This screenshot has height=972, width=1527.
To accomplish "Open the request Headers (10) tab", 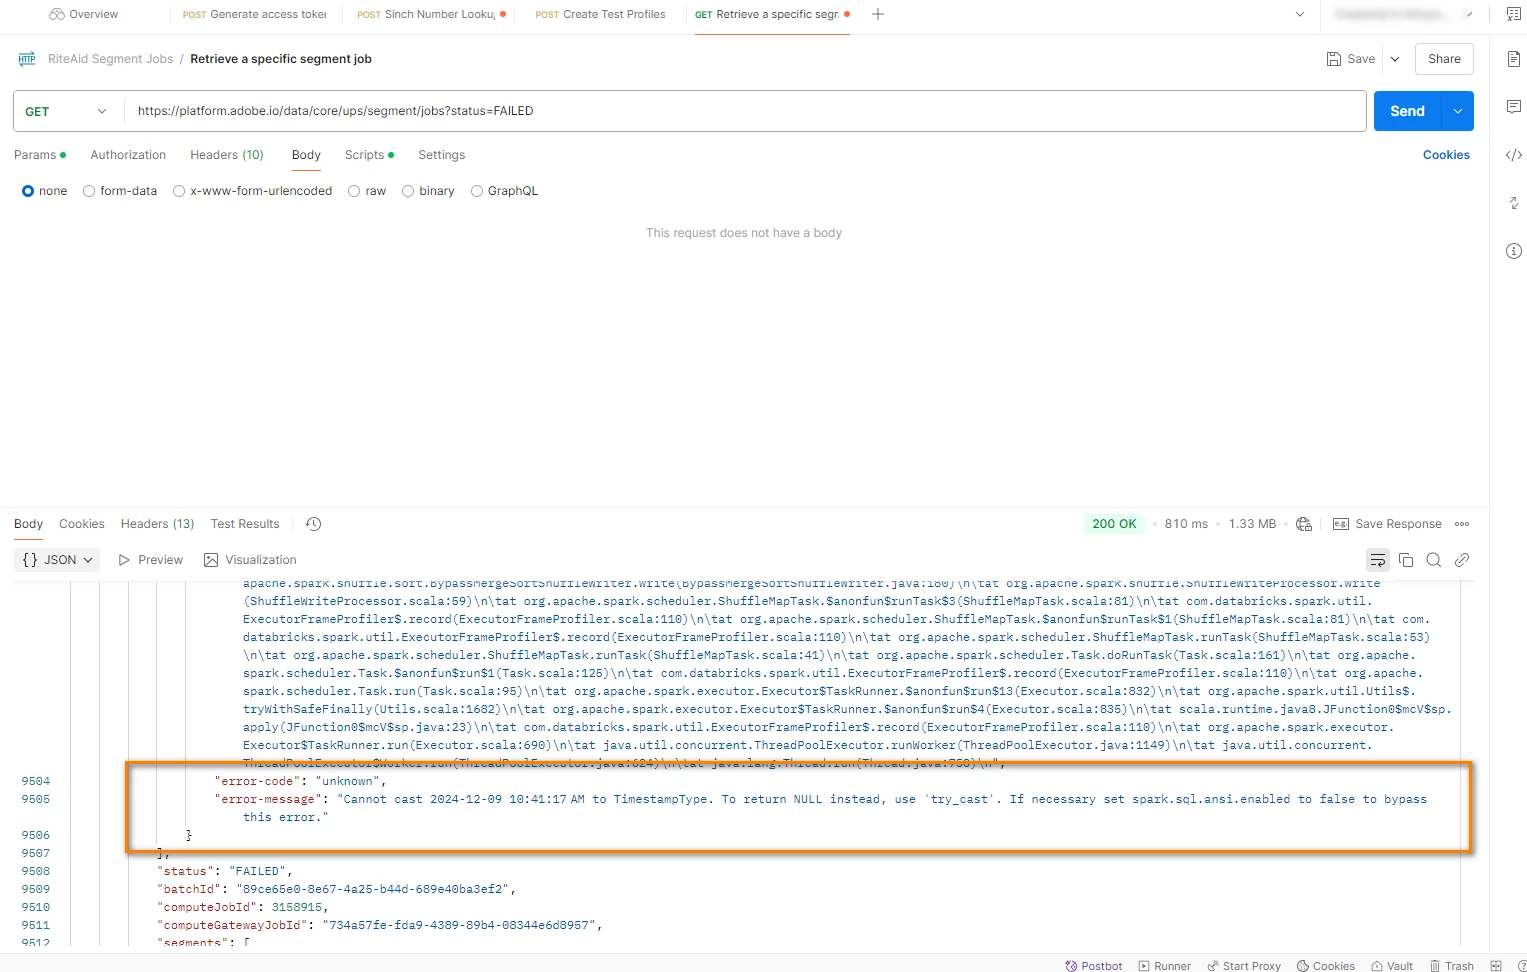I will [x=227, y=155].
